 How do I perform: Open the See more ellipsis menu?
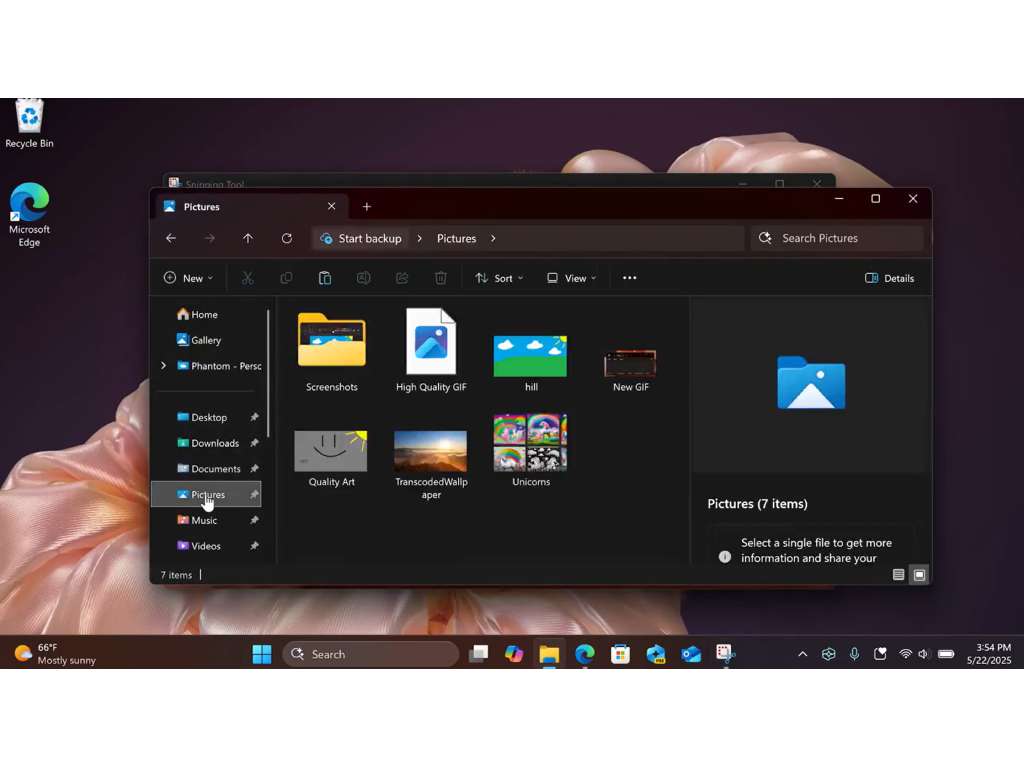(629, 278)
